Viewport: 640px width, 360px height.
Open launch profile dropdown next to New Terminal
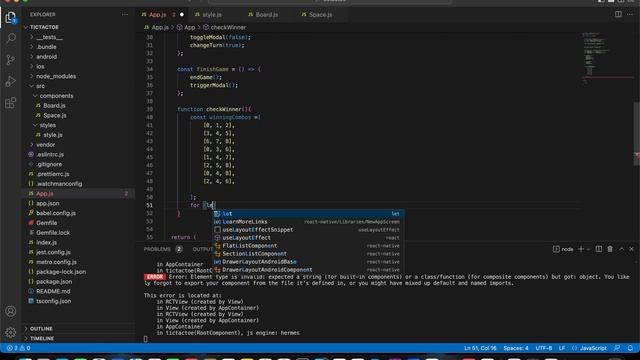pos(588,249)
